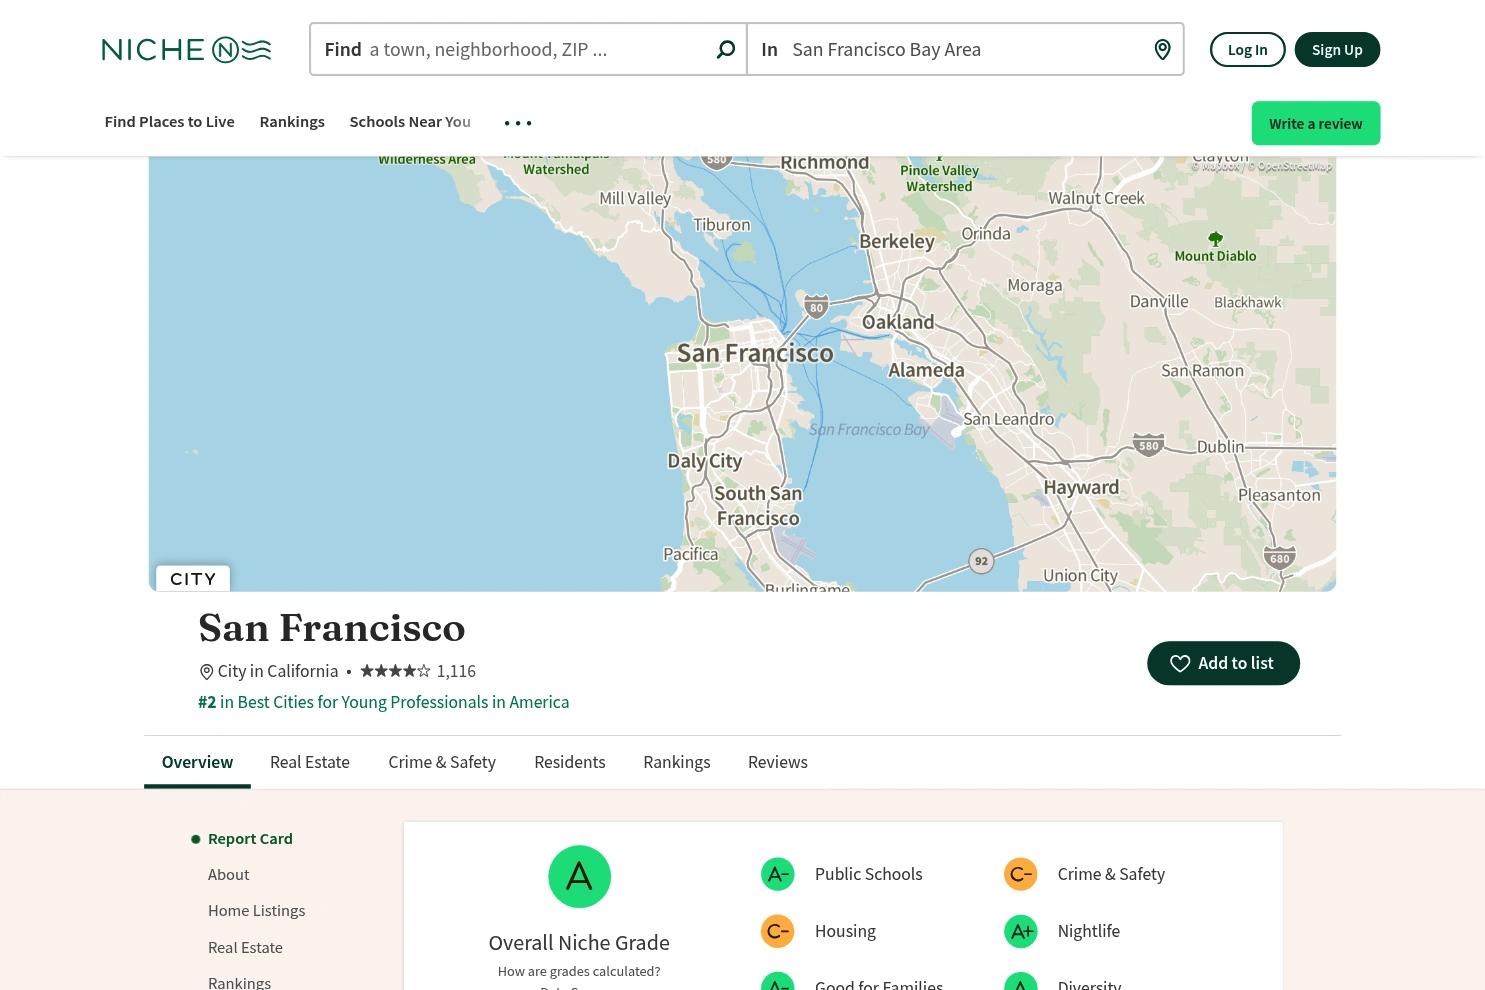Click the Walnut Creek label on the map
1485x990 pixels.
[1096, 198]
